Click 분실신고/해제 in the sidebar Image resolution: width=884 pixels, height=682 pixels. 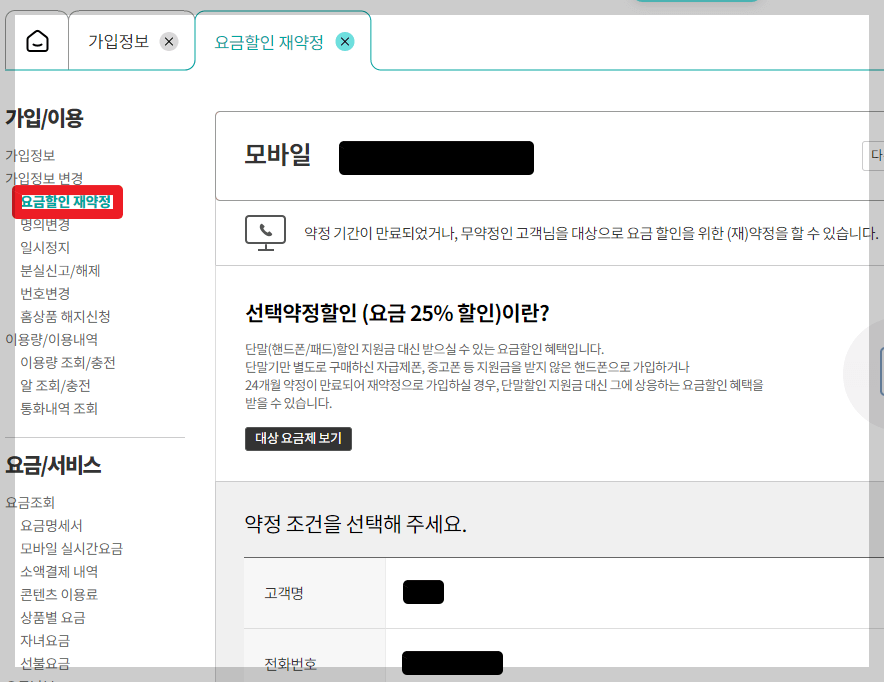(x=57, y=270)
